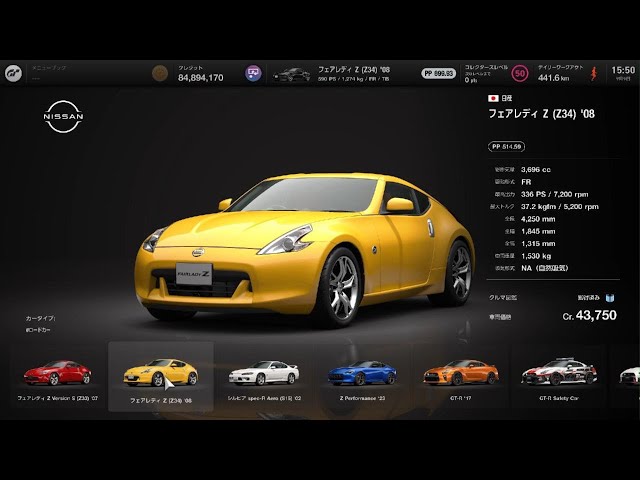Image resolution: width=640 pixels, height=480 pixels.
Task: Click the 336 PS / 7,200 rpm value
Action: click(554, 194)
